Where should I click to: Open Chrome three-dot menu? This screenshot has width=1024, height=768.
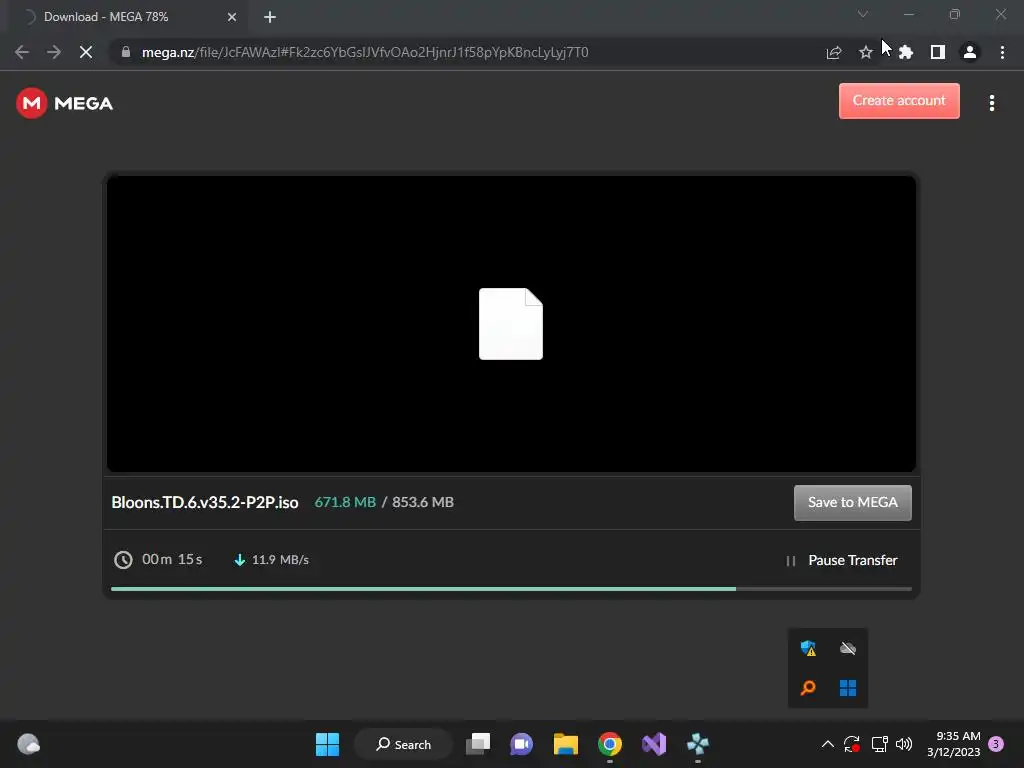tap(1002, 52)
